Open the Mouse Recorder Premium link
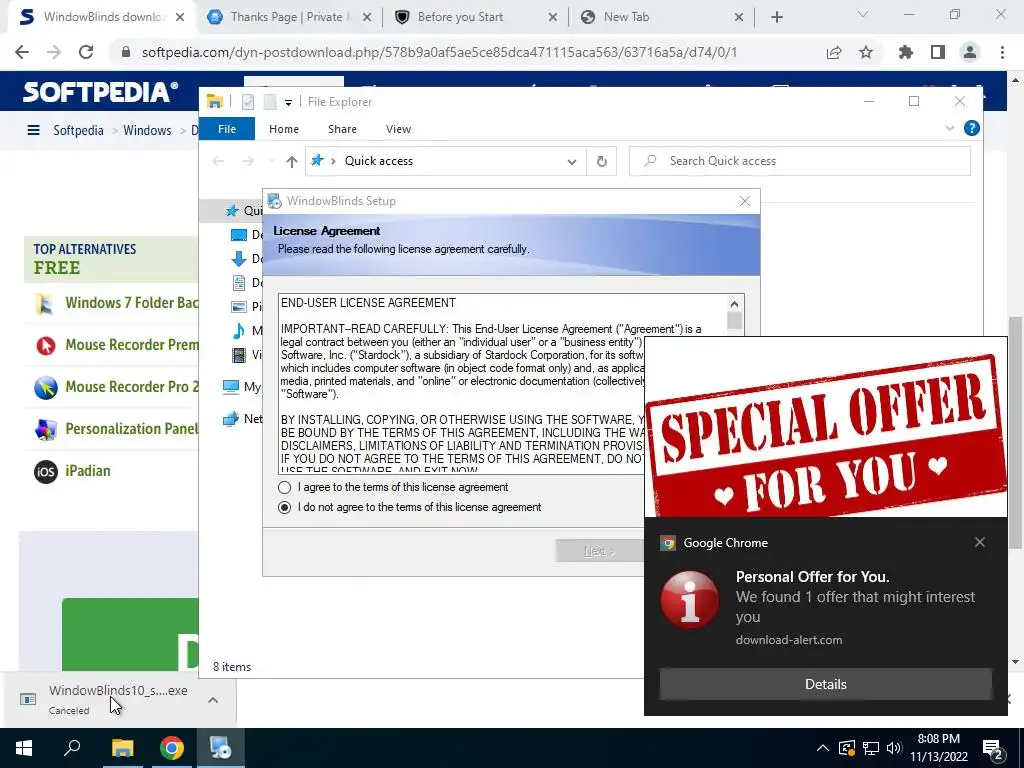This screenshot has height=768, width=1024. 131,345
